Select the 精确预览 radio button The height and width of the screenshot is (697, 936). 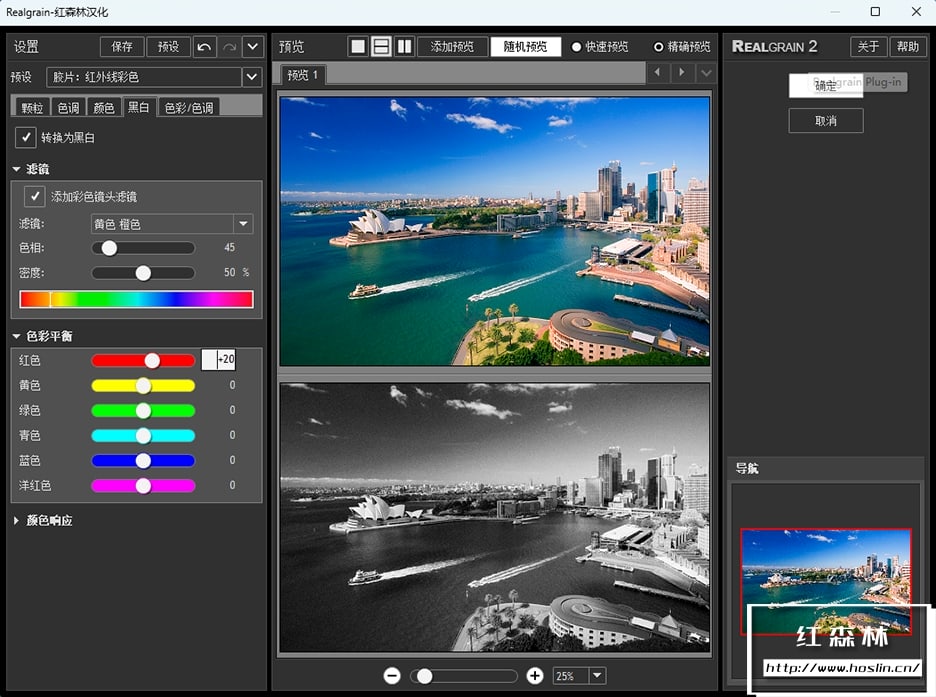point(658,47)
